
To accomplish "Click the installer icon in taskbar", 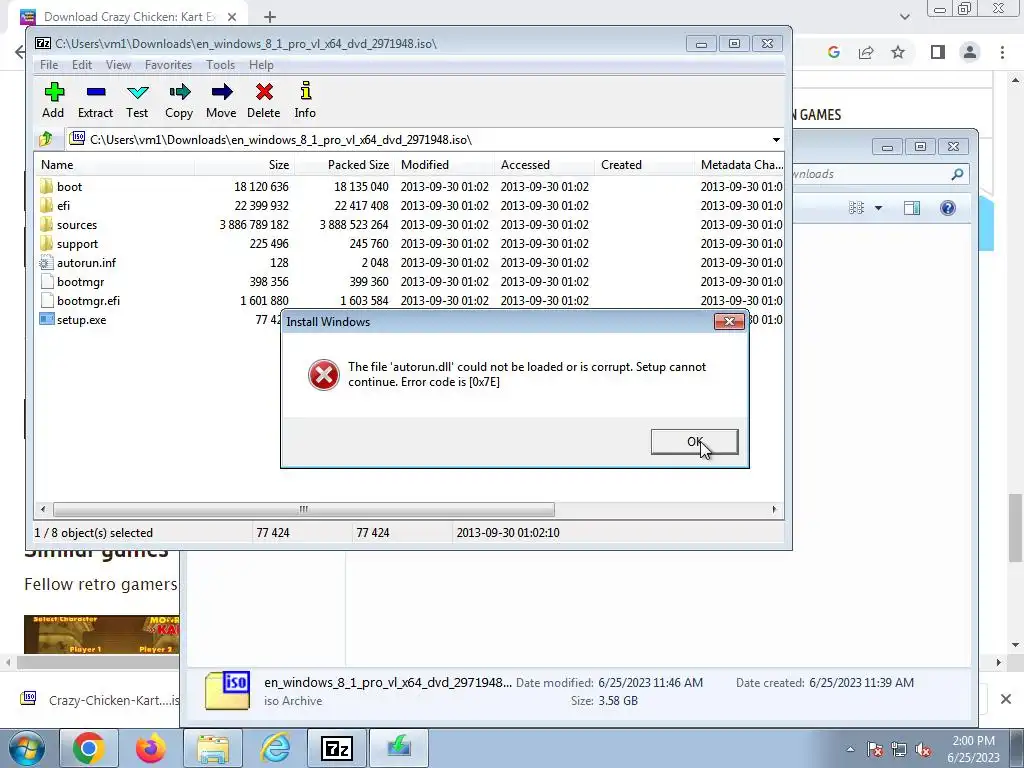I will tap(399, 748).
